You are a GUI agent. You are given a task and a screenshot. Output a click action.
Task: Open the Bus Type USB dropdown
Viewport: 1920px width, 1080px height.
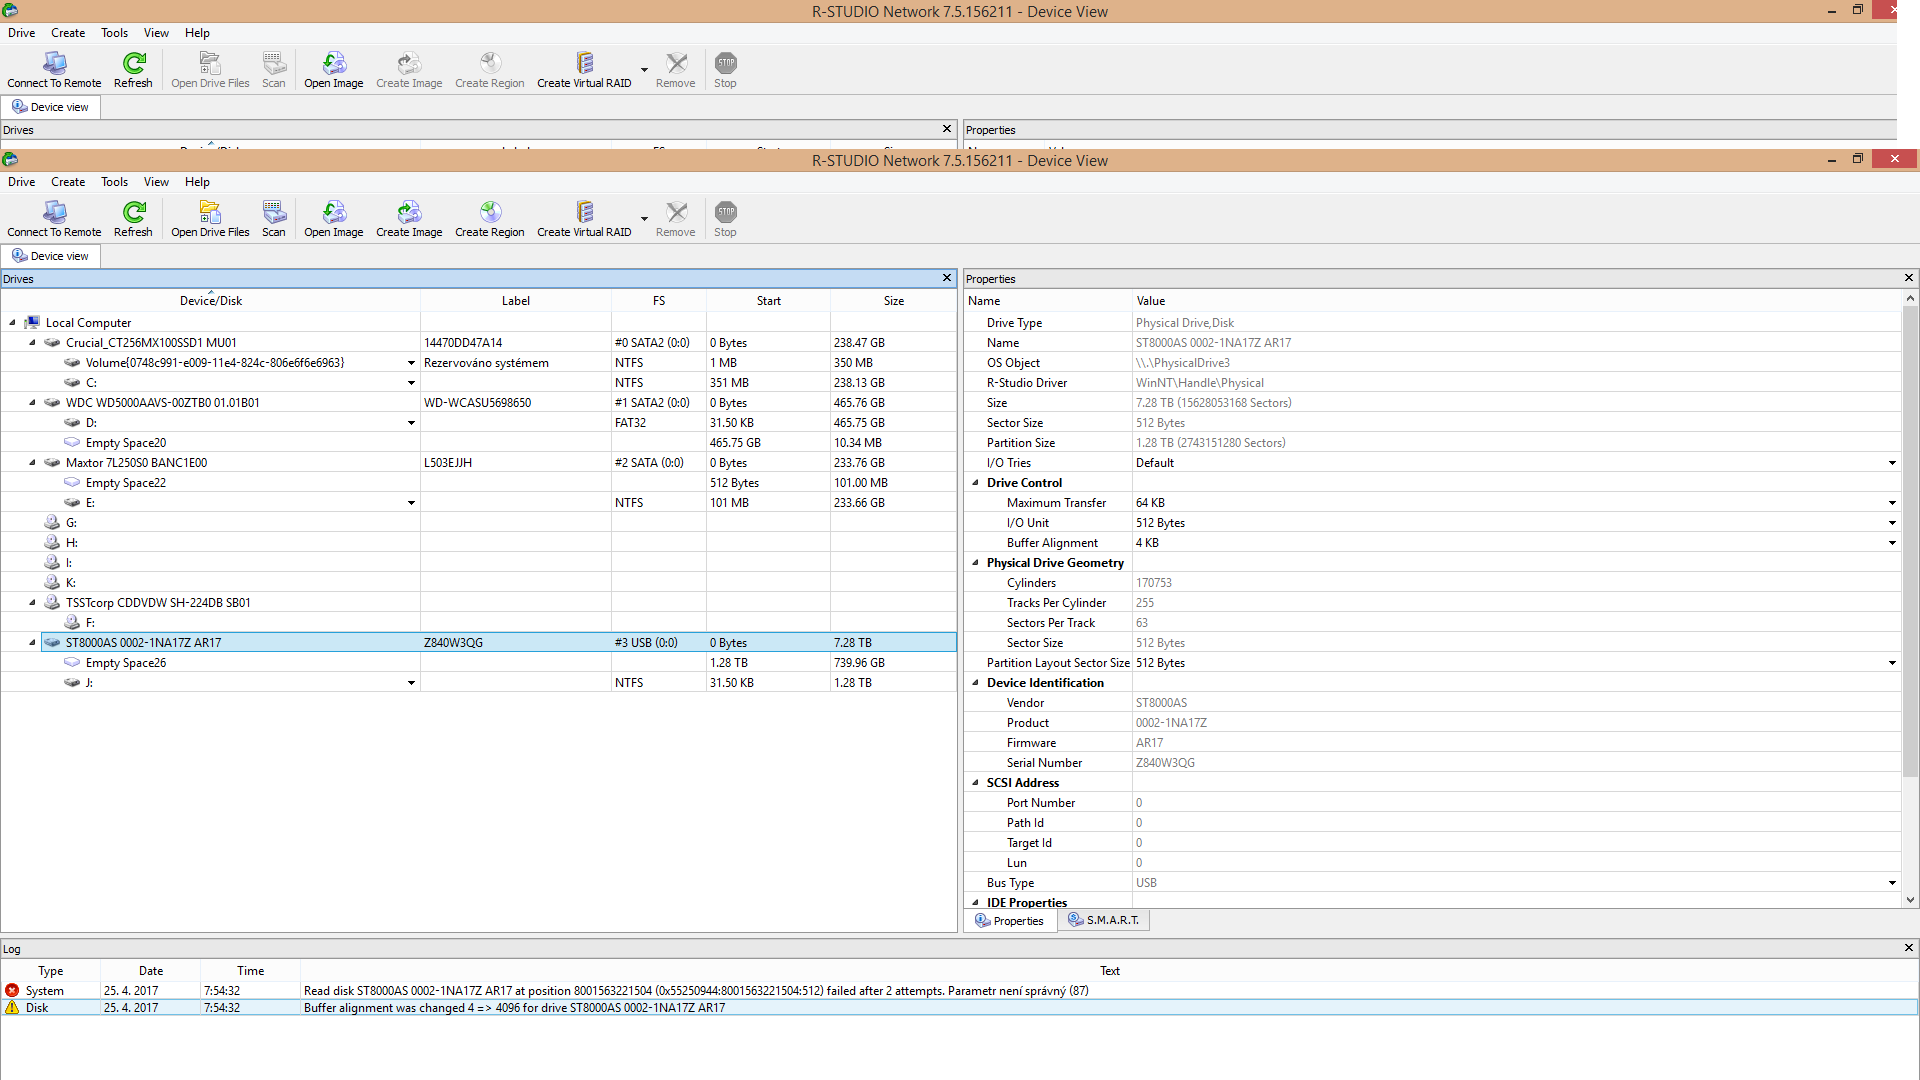[x=1891, y=883]
